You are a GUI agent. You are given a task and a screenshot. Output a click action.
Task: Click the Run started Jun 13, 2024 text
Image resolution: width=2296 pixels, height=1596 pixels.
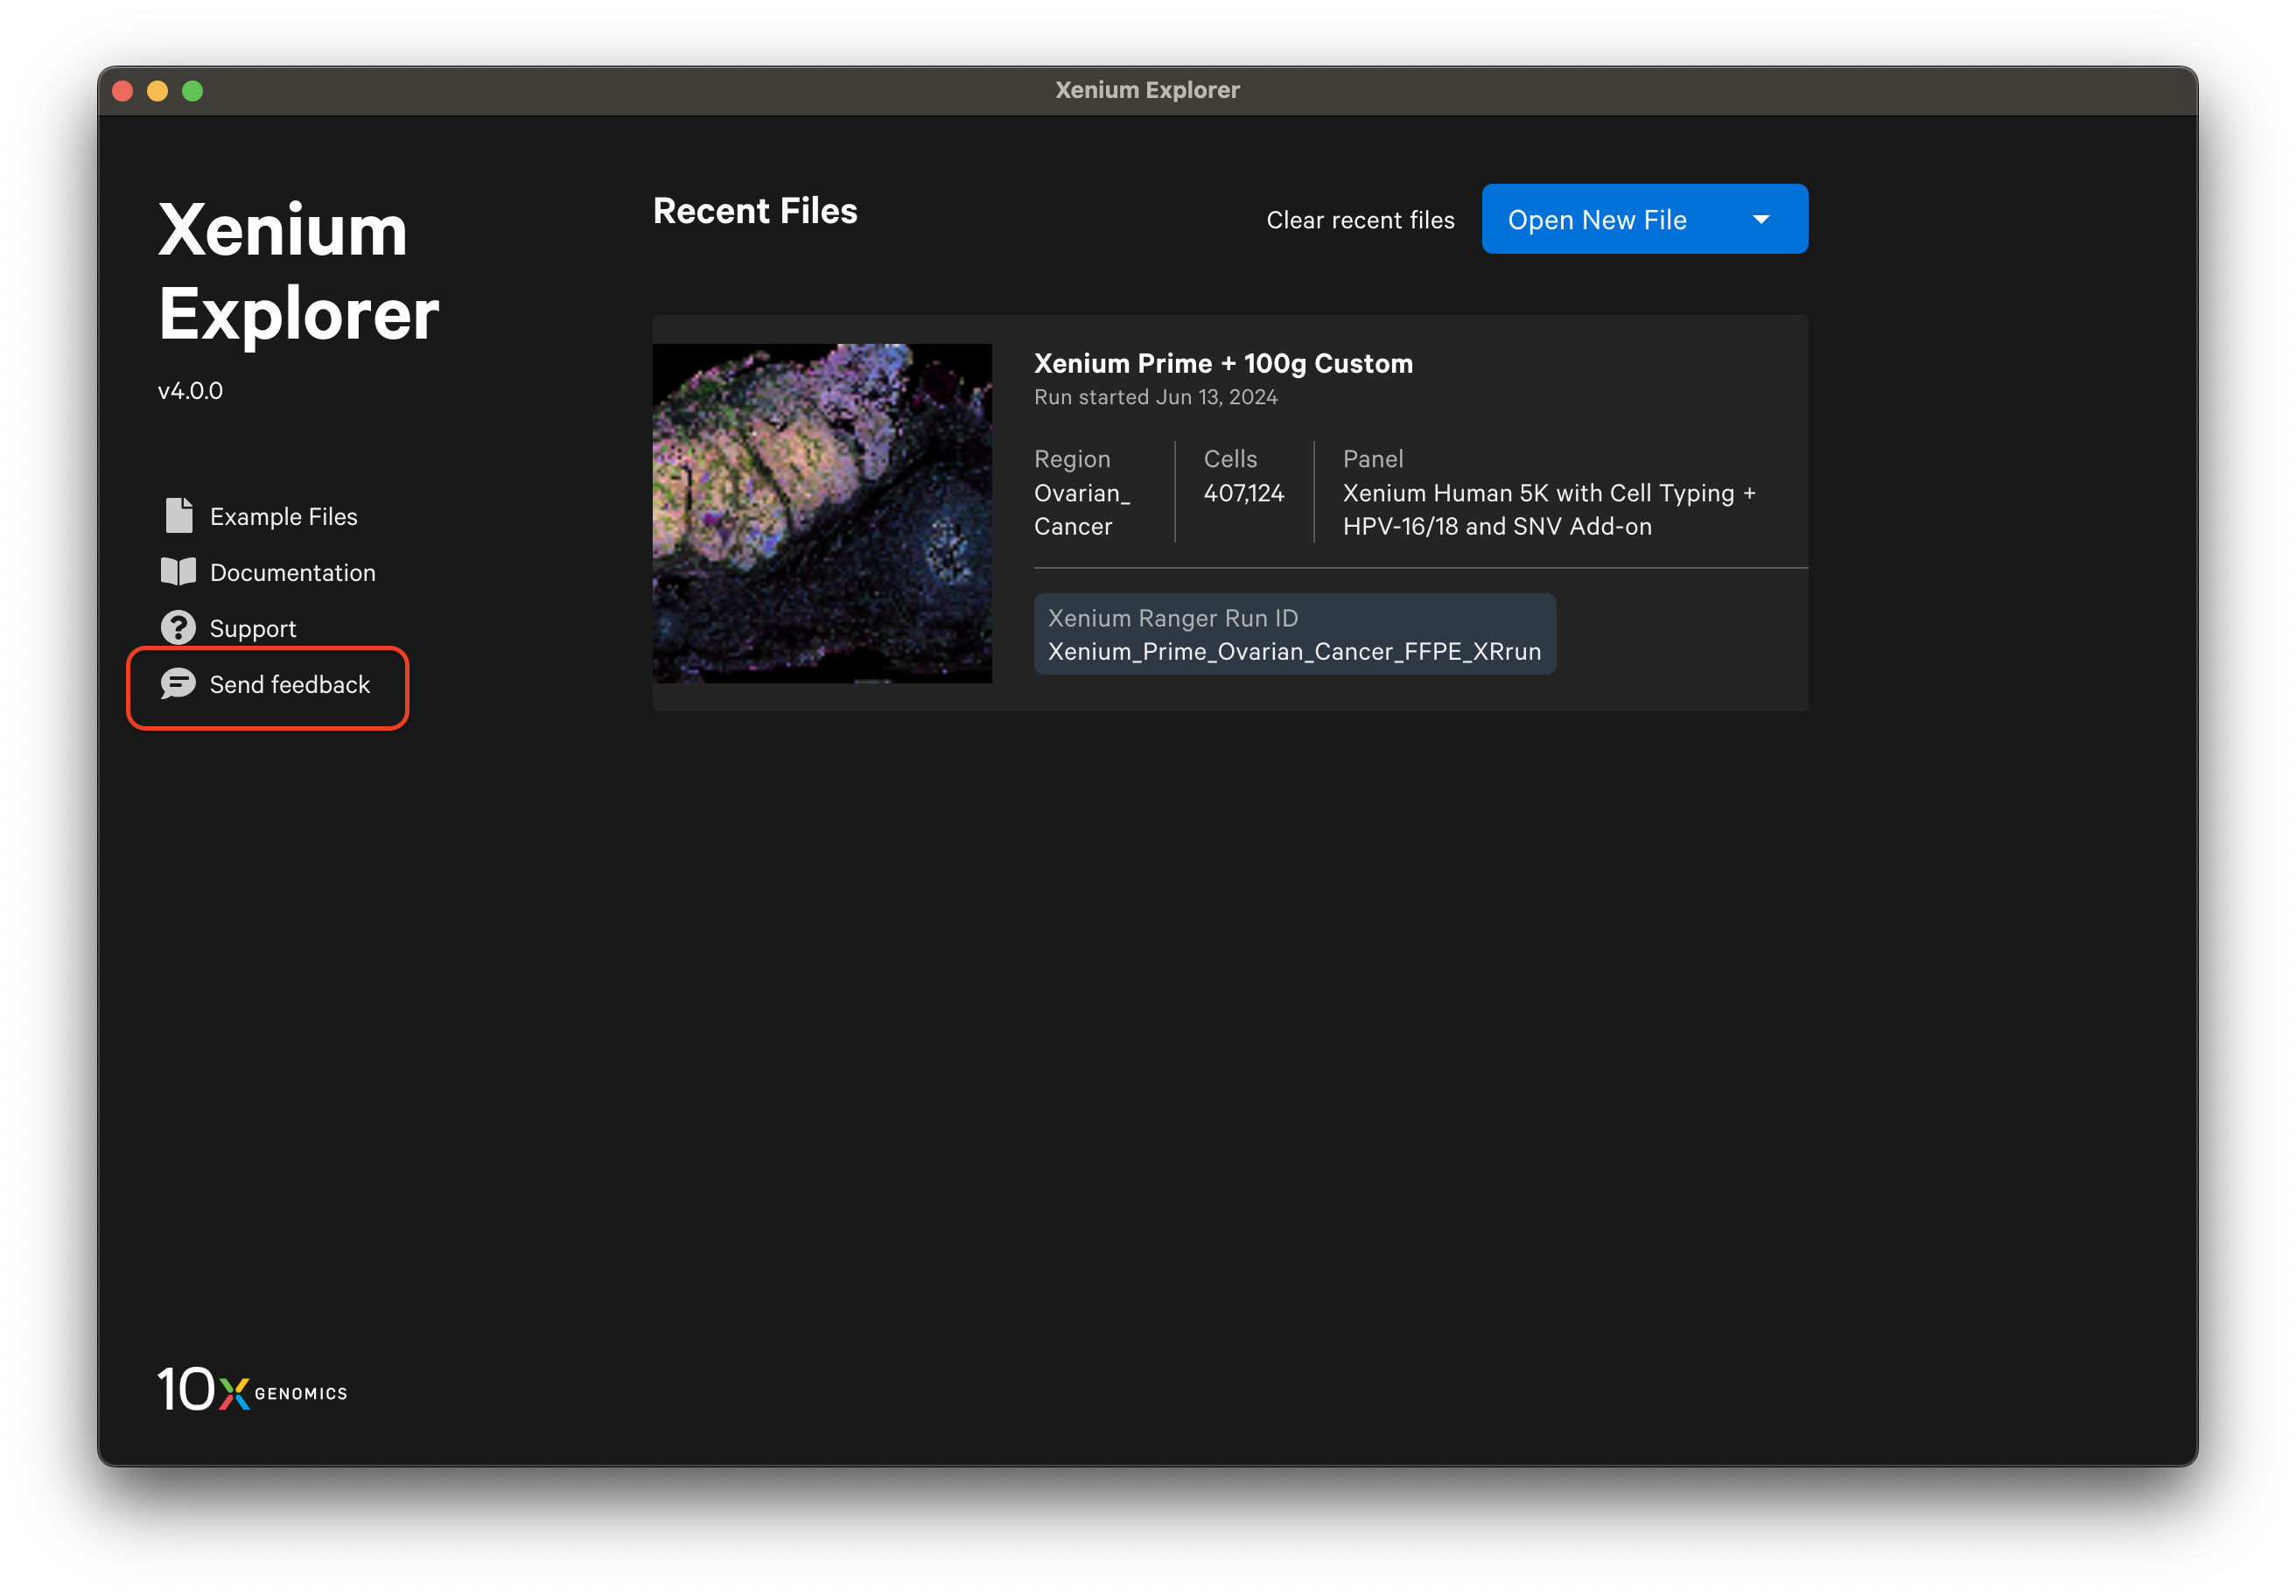click(1156, 397)
